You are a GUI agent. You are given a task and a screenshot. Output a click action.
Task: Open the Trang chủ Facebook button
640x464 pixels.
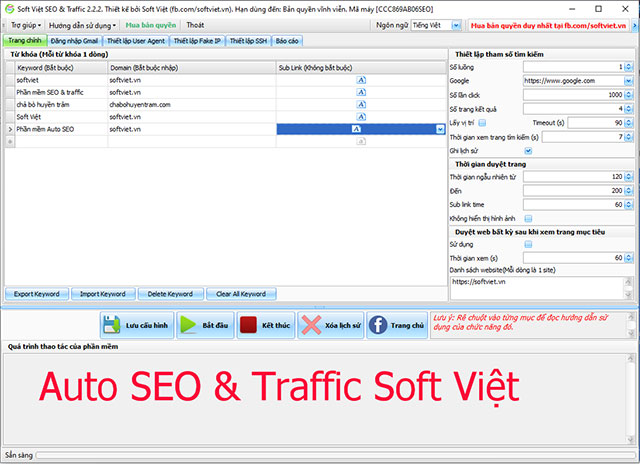tap(397, 325)
